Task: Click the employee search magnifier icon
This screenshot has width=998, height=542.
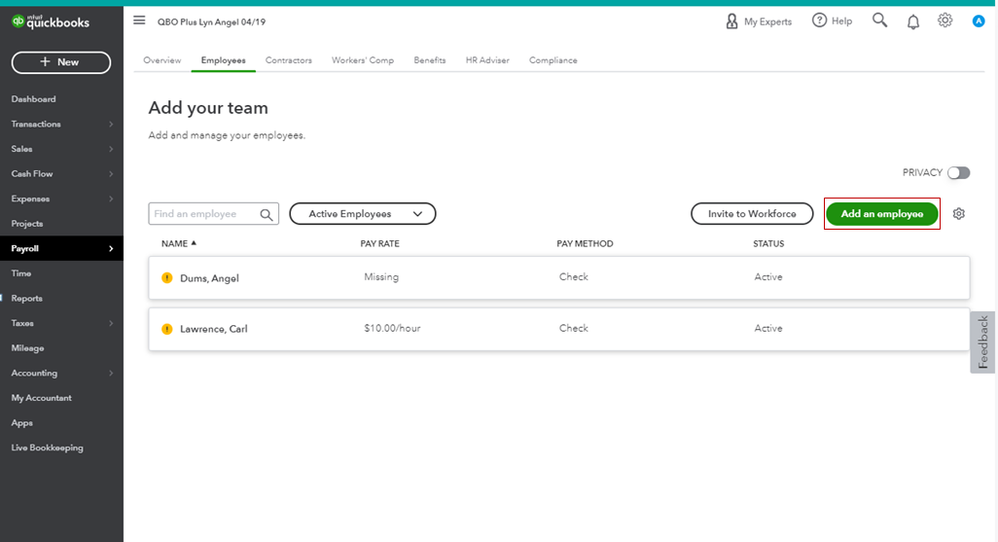Action: (267, 215)
